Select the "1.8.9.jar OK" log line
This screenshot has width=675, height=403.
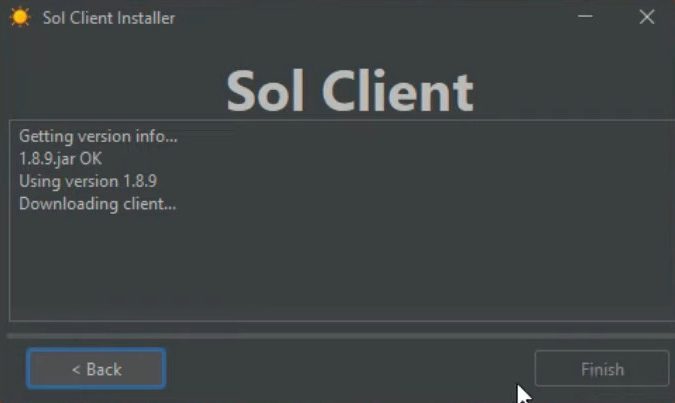(x=60, y=159)
